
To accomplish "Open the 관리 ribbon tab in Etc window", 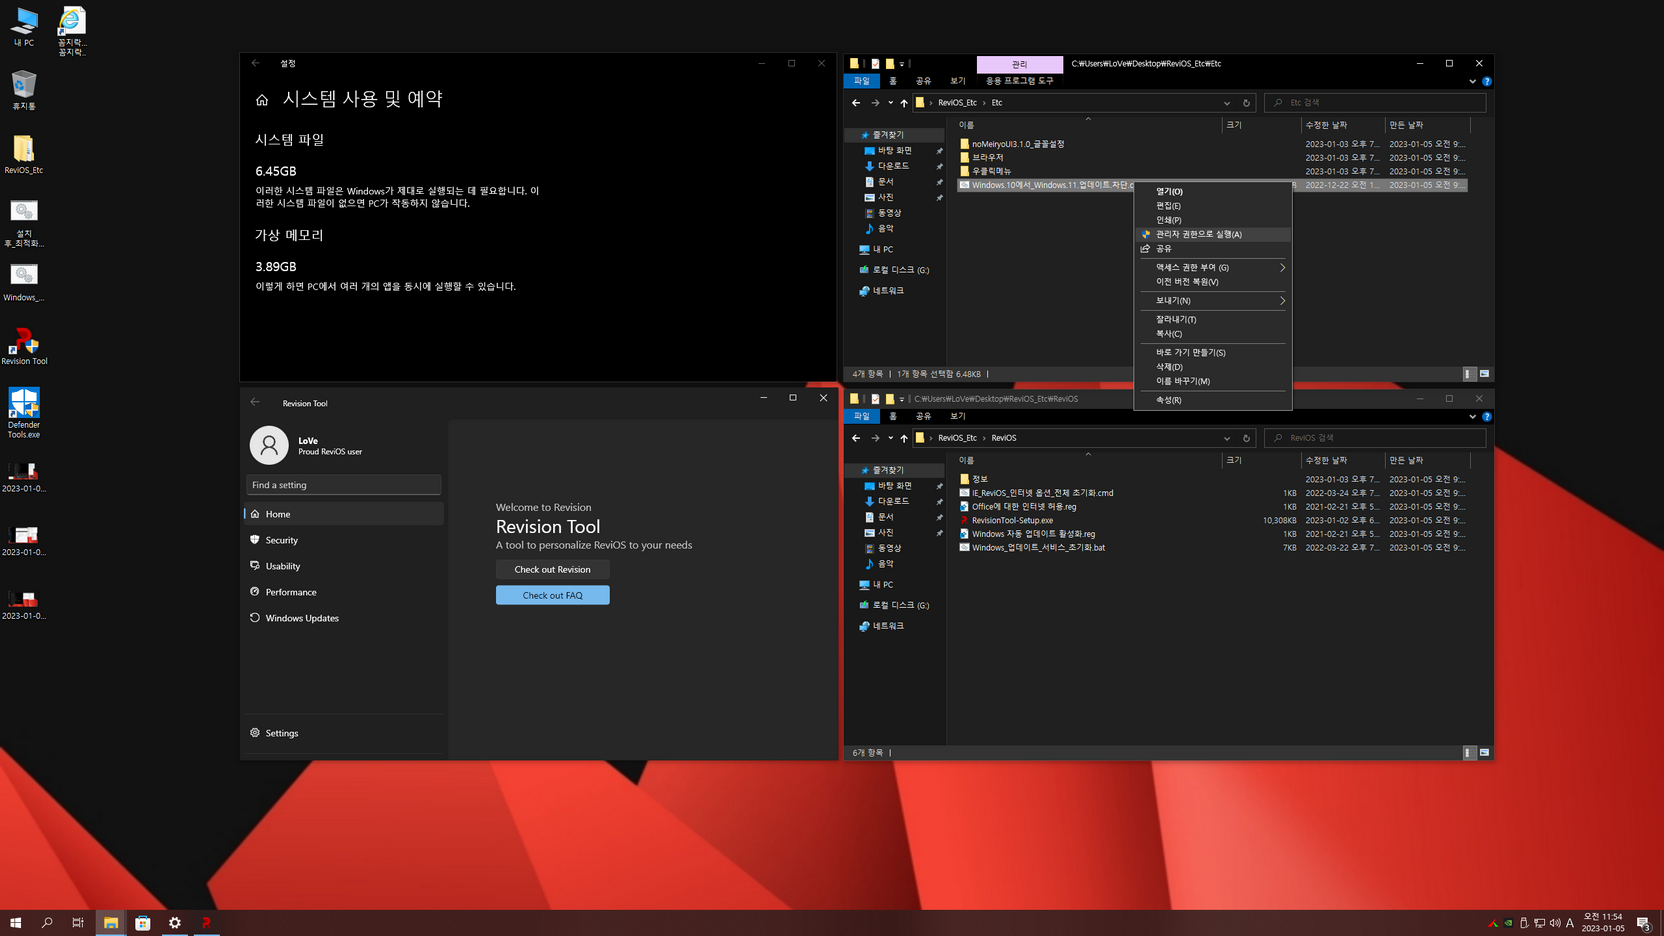I will (x=1019, y=64).
